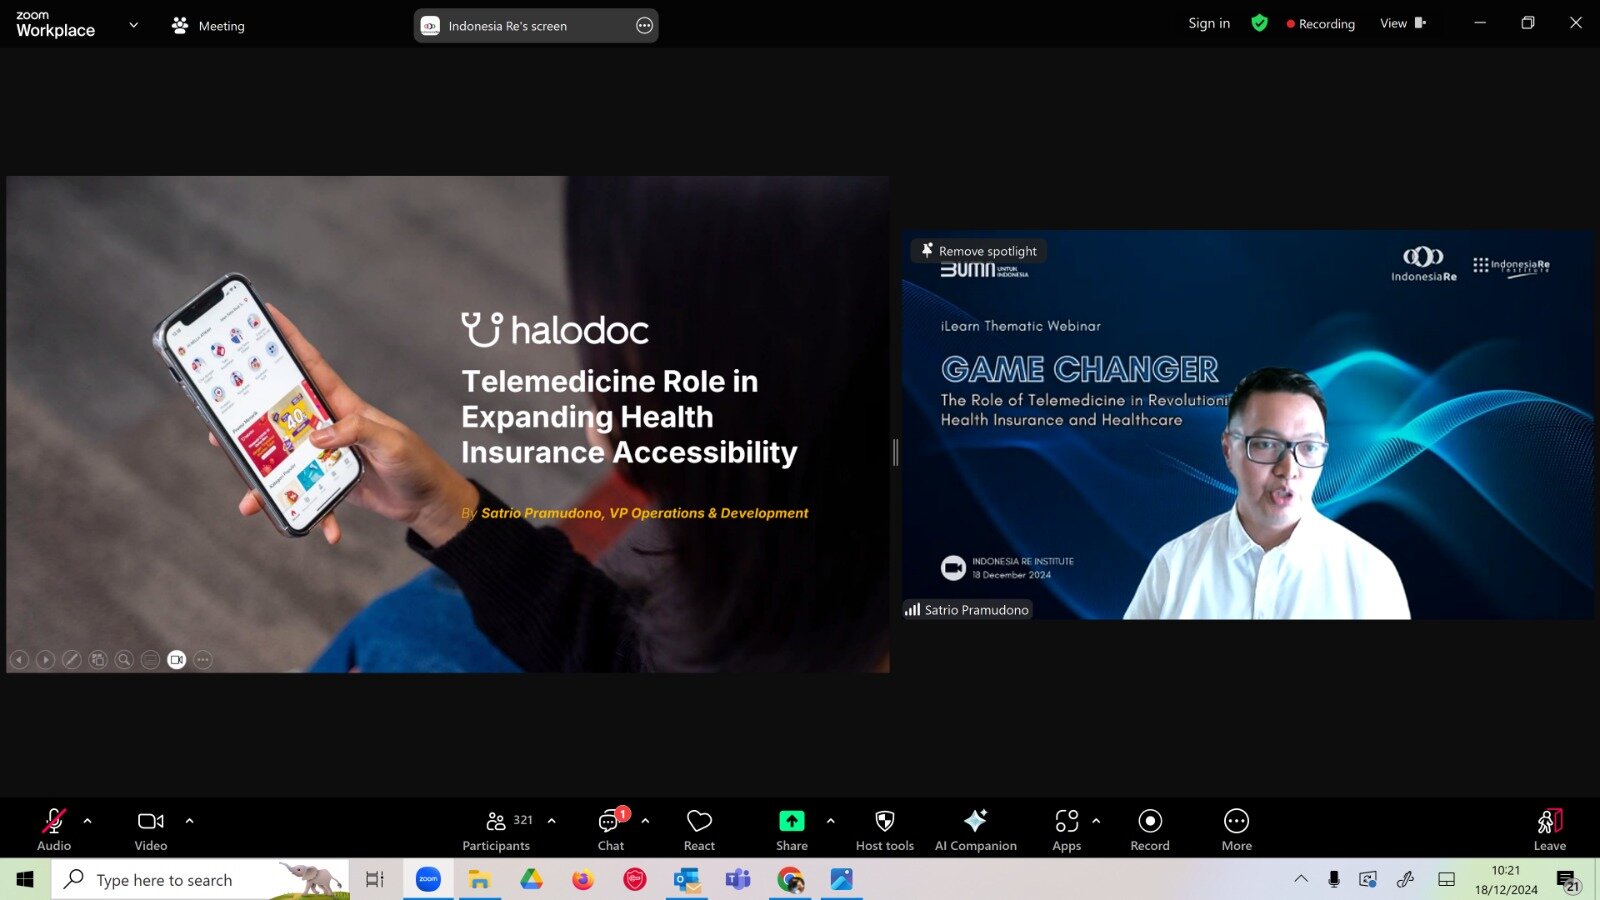Open the More options menu

[1236, 829]
